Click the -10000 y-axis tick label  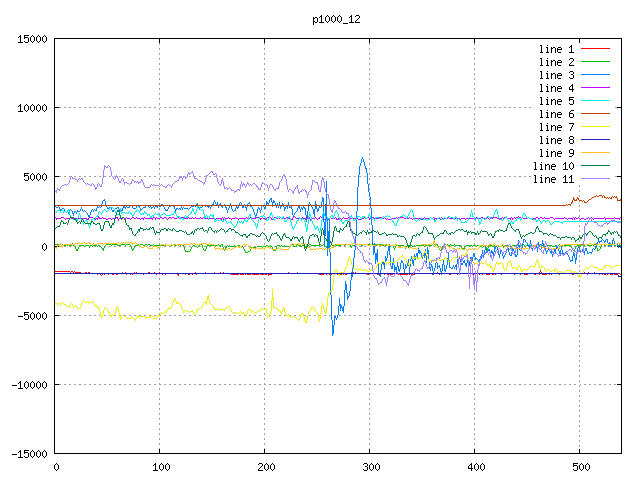(27, 385)
